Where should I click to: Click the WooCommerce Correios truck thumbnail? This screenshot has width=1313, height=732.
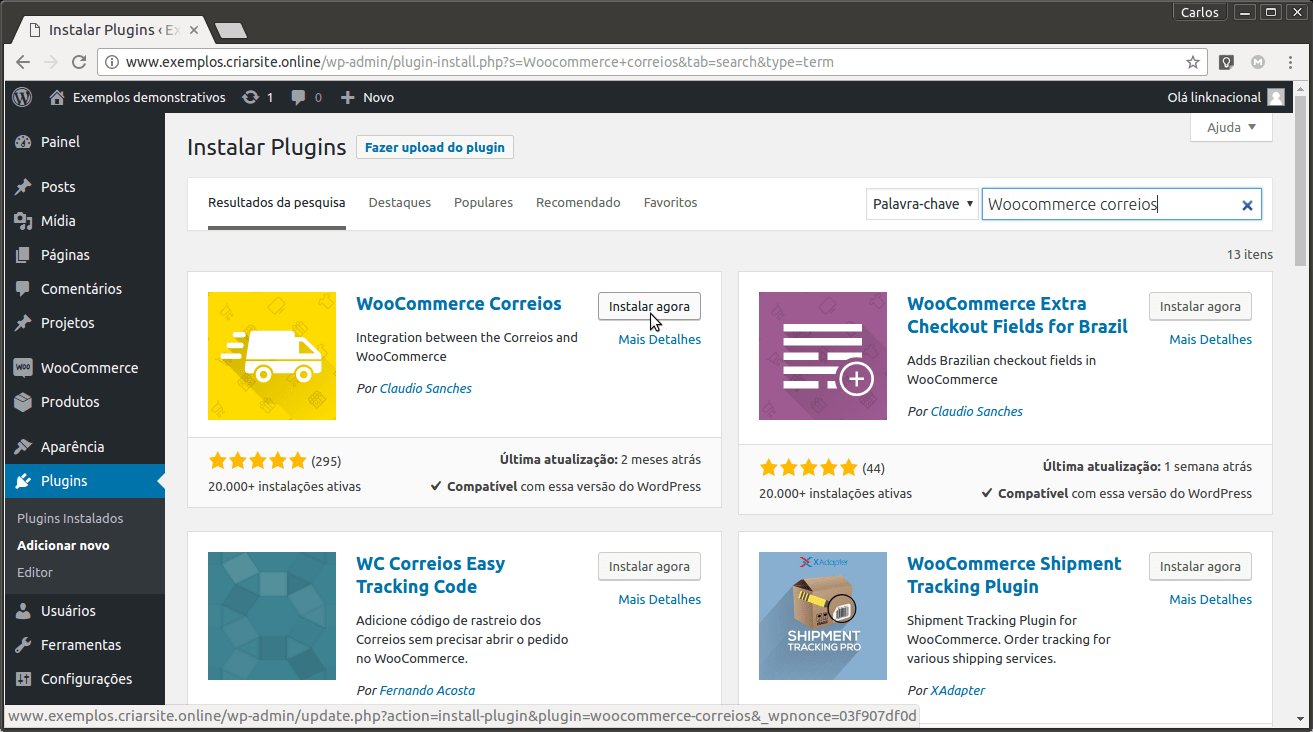click(x=272, y=356)
